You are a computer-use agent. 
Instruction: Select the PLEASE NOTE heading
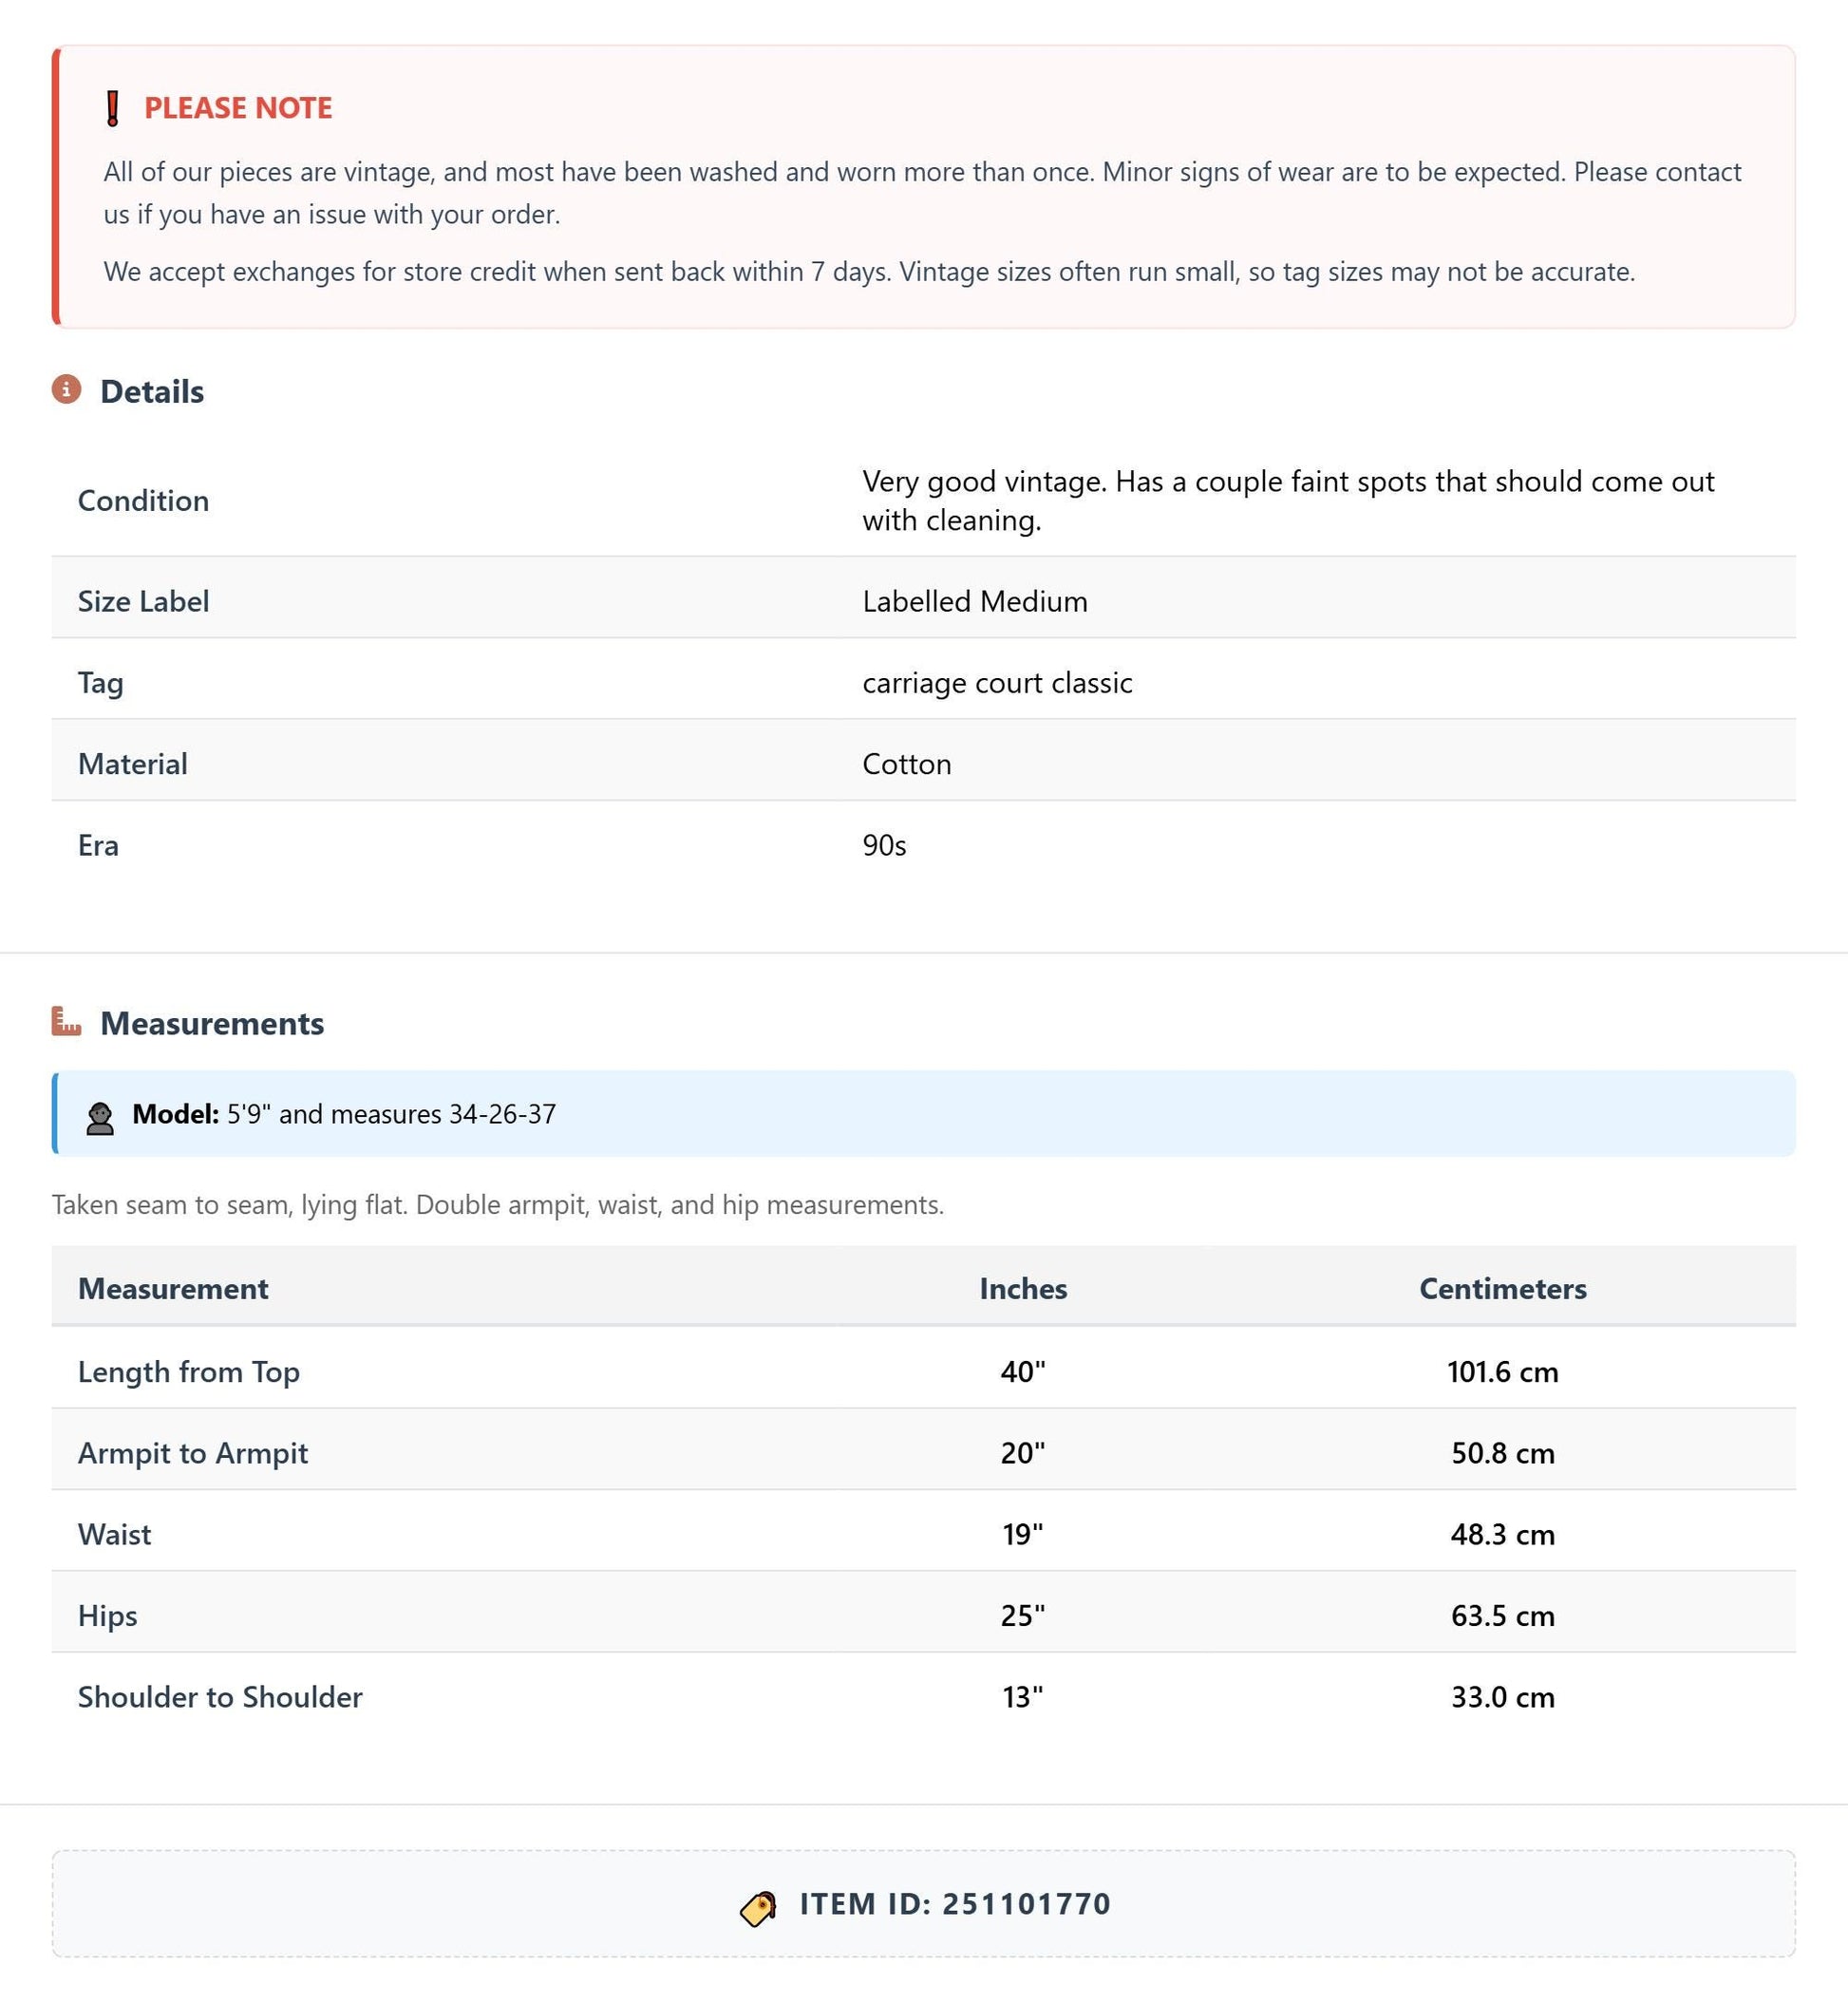(x=238, y=108)
